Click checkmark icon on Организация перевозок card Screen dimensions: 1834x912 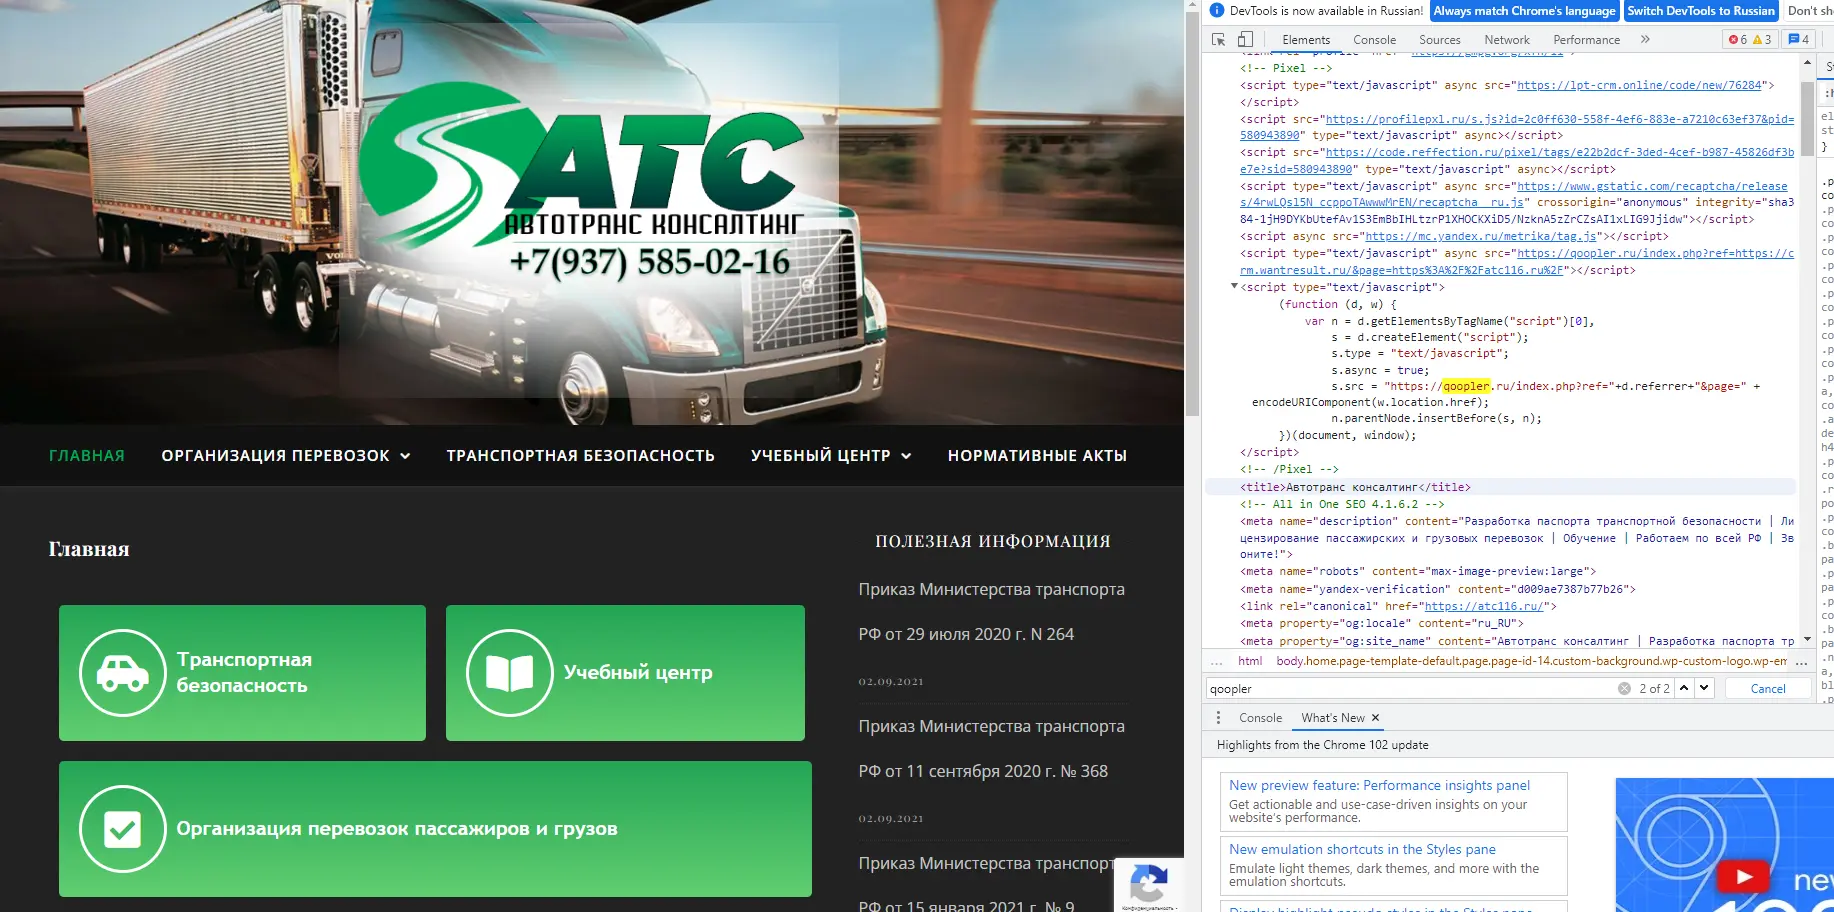(123, 829)
